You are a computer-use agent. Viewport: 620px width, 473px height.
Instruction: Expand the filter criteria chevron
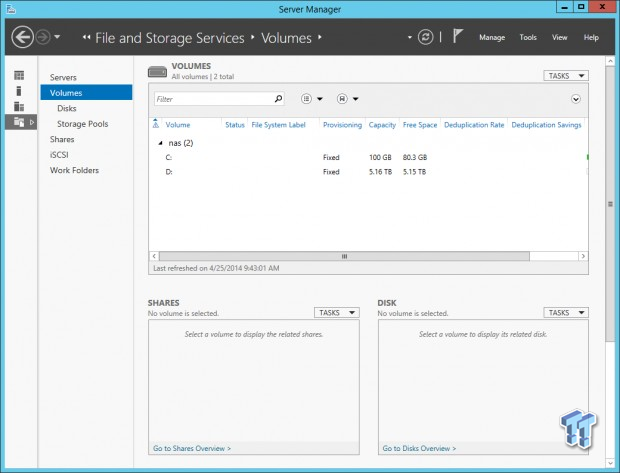click(x=576, y=99)
